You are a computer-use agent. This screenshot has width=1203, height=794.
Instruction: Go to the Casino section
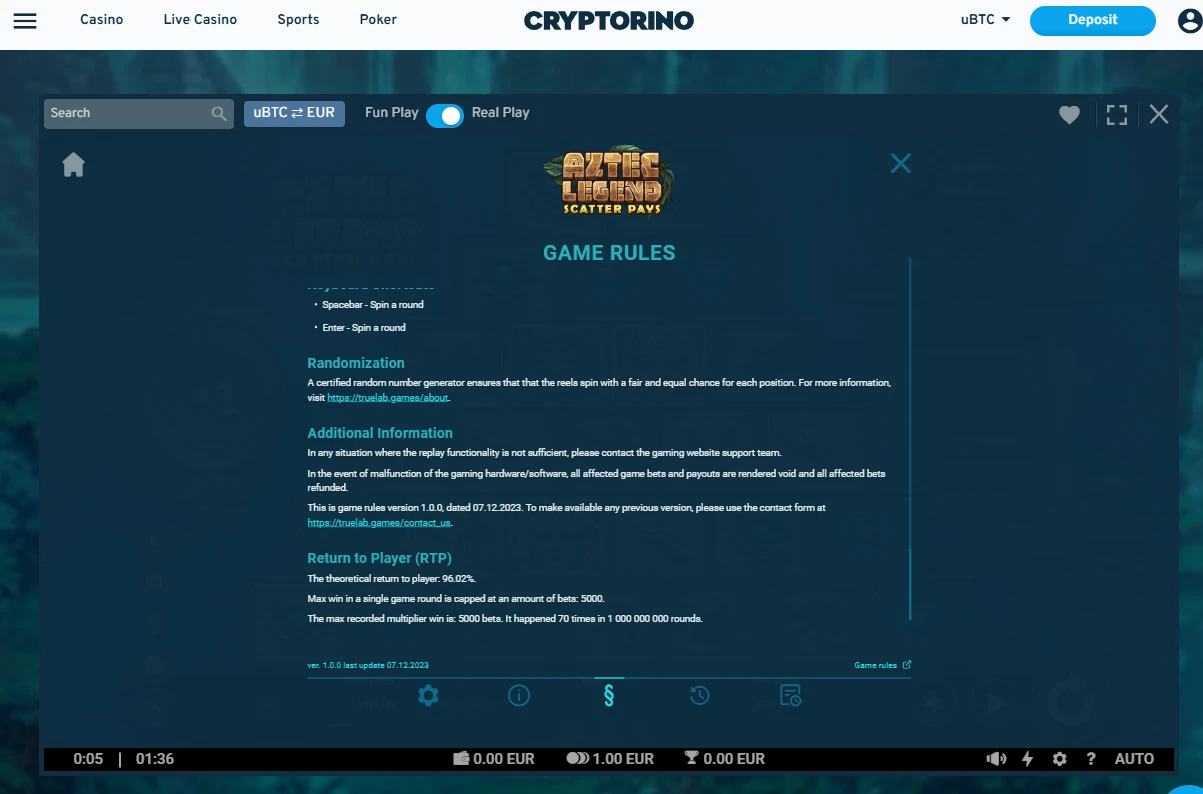click(x=101, y=19)
